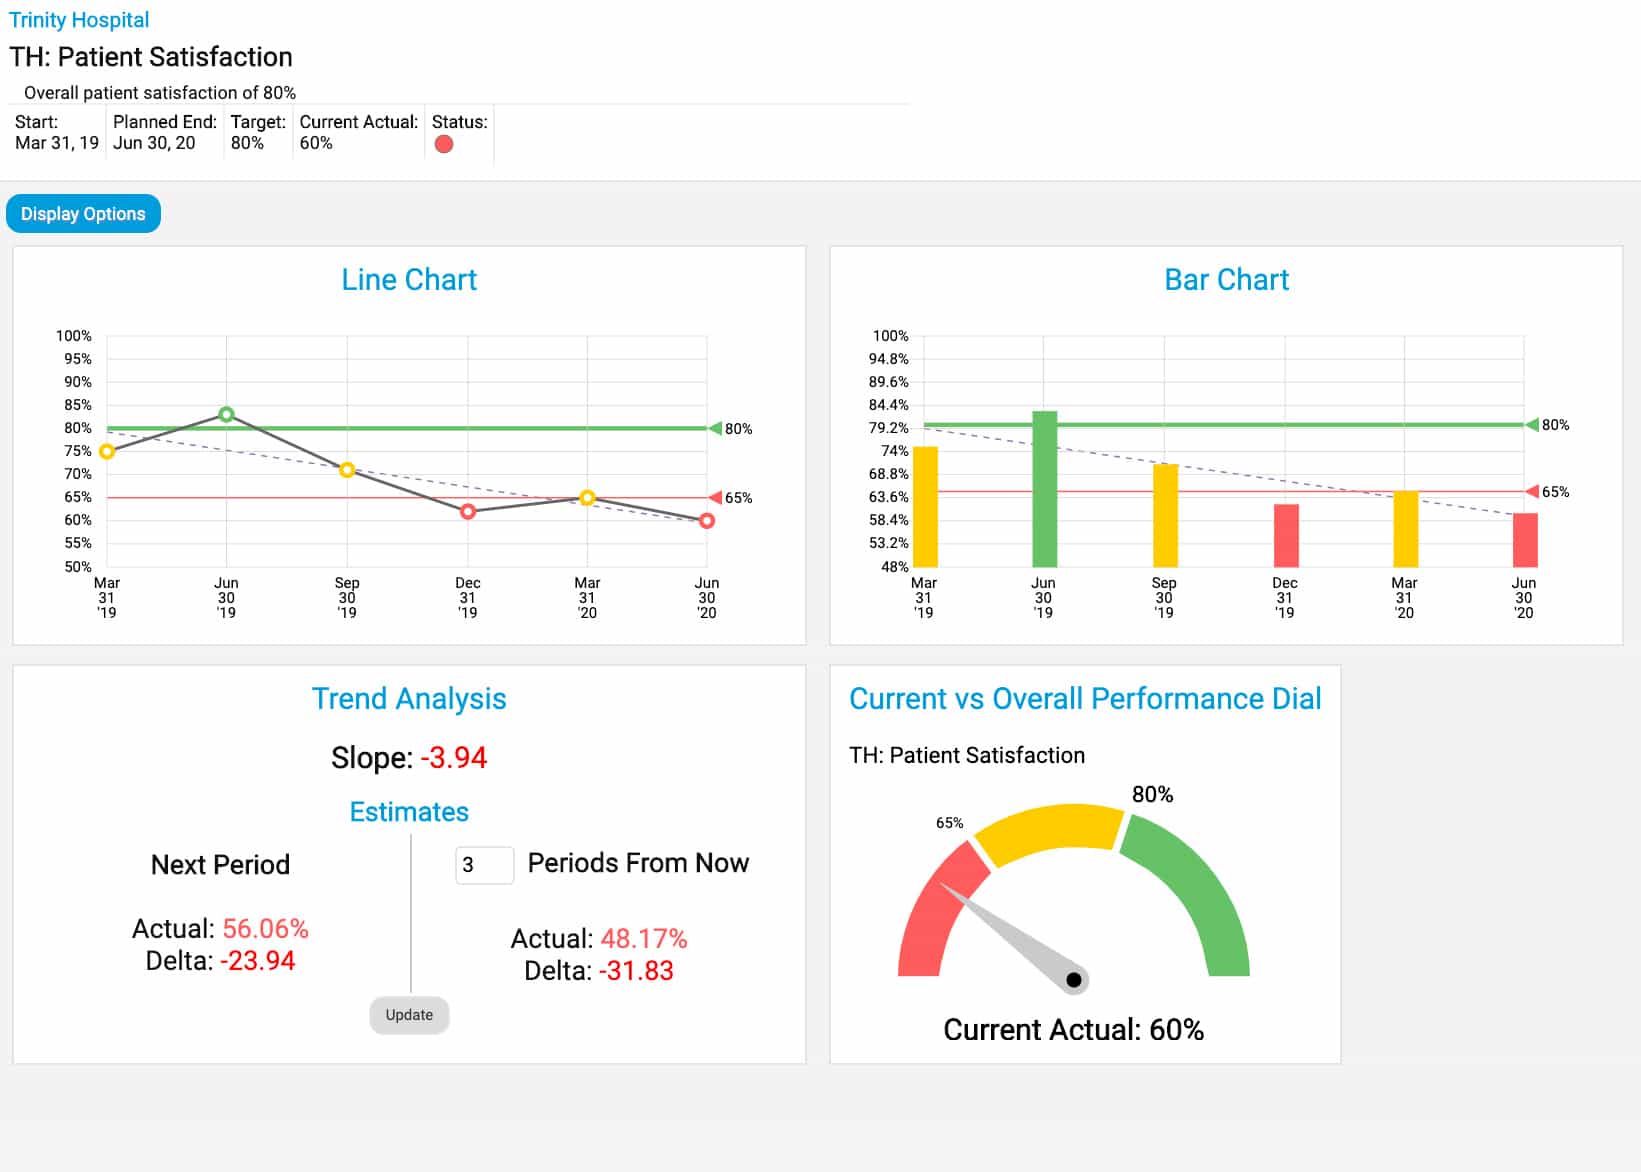Screen dimensions: 1641x1172
Task: Select the red Dec 31 '19 bar
Action: (1285, 535)
